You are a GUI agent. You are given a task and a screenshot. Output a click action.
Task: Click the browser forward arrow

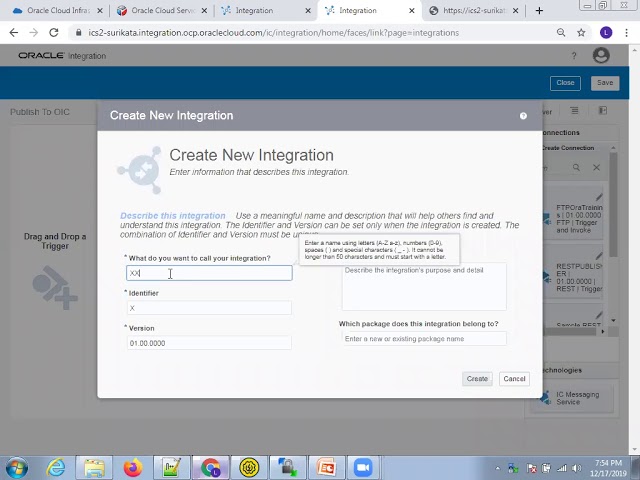[x=34, y=33]
